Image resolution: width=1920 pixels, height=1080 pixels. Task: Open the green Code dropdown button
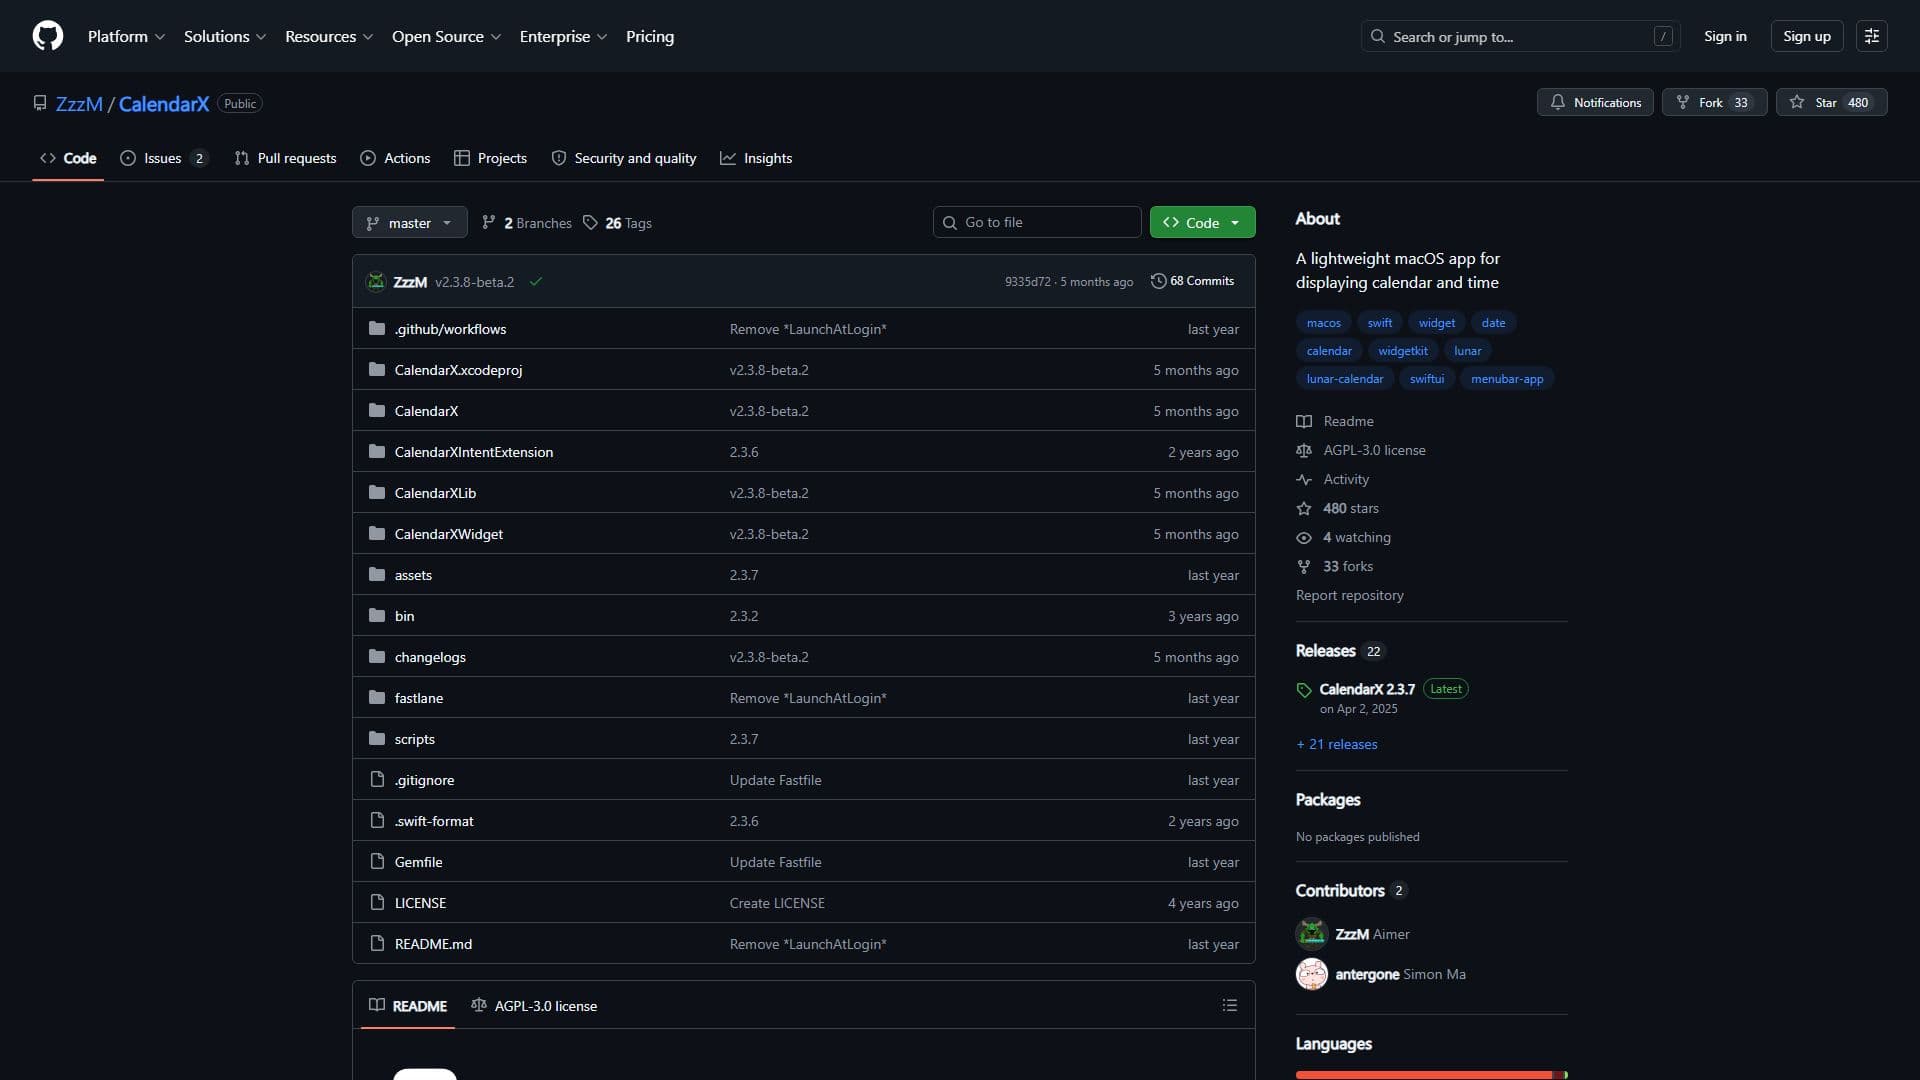1202,222
